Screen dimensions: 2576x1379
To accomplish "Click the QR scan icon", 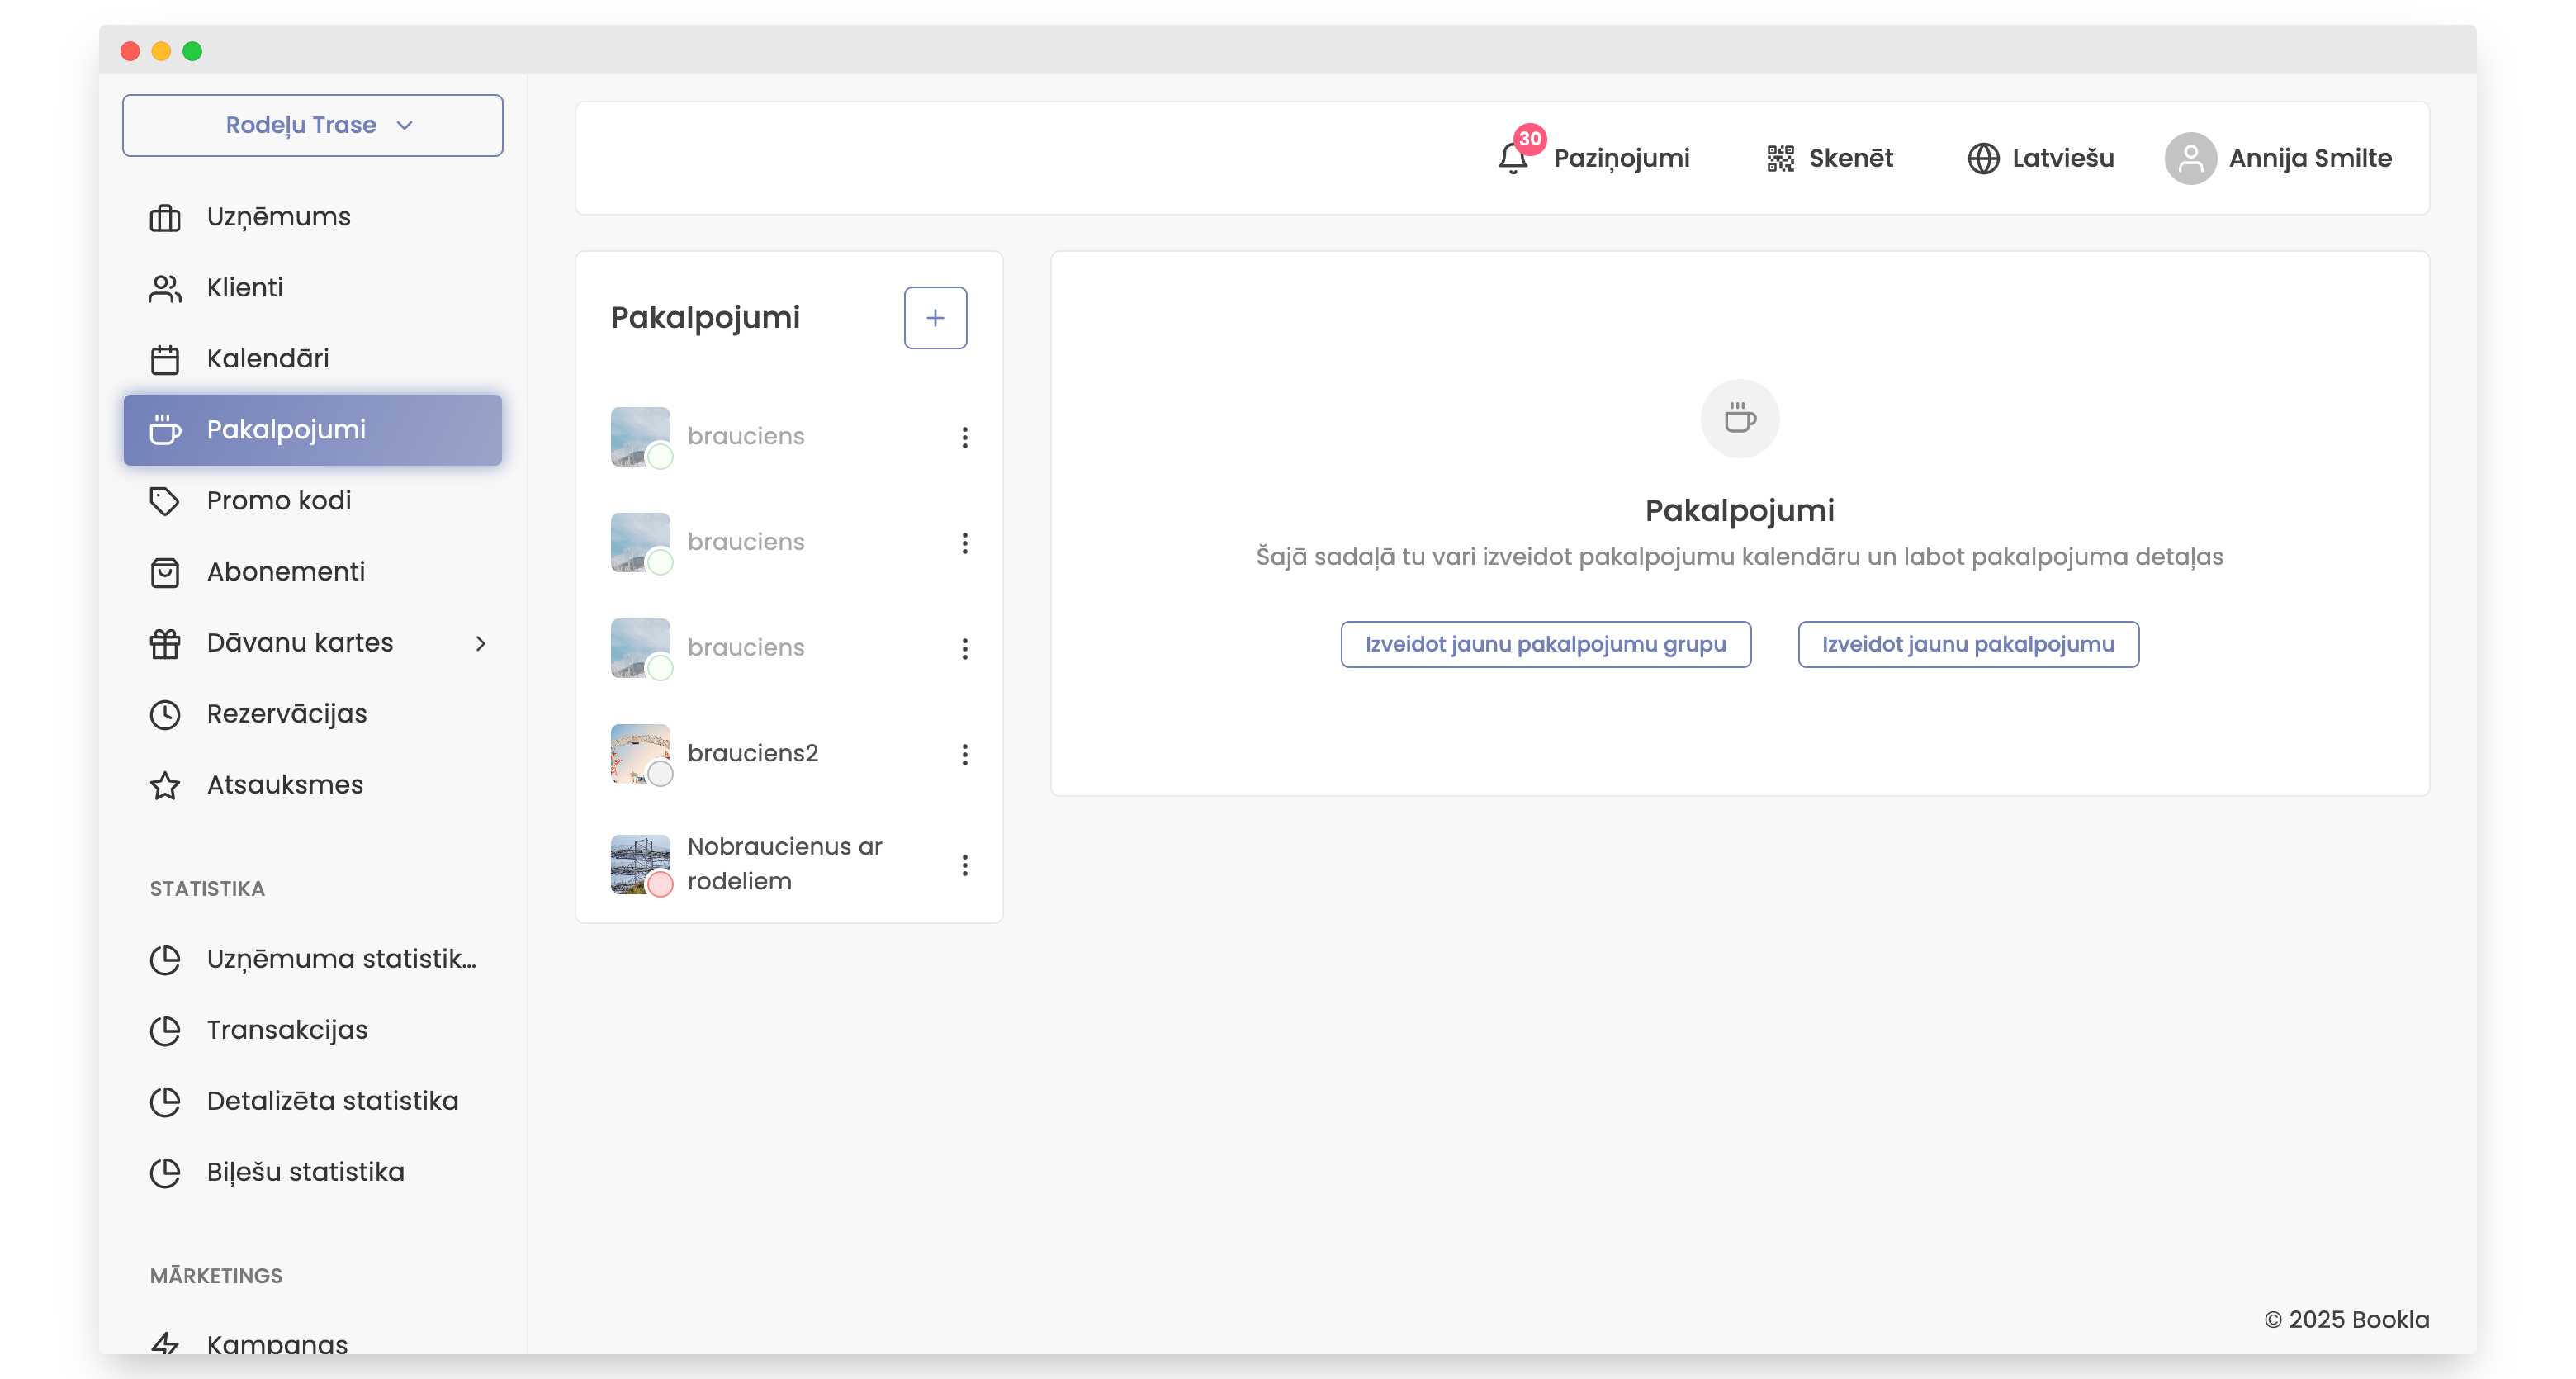I will tap(1780, 158).
